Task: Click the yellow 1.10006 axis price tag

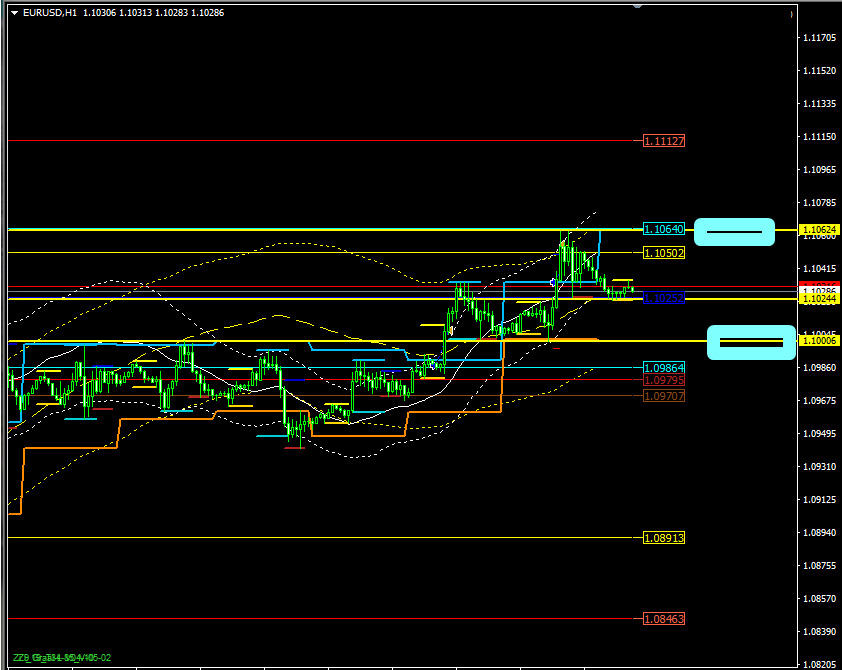Action: (x=819, y=341)
